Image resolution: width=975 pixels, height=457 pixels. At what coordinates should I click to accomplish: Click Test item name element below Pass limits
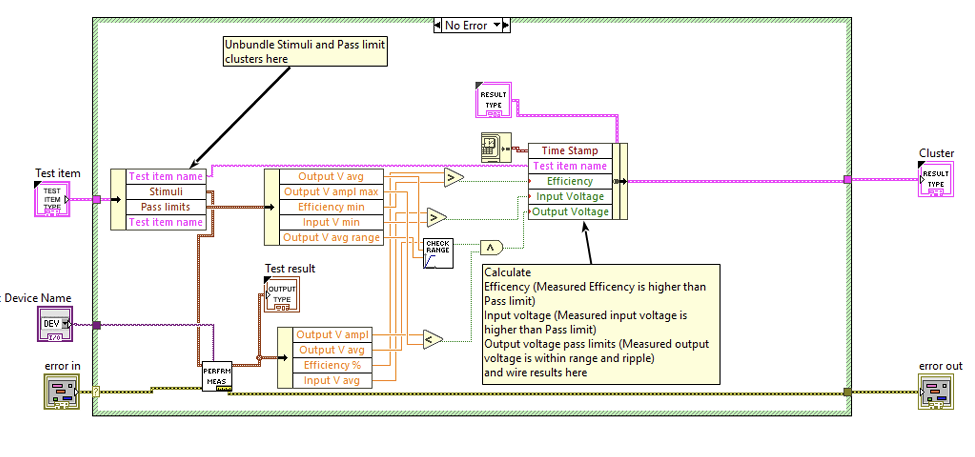[165, 222]
